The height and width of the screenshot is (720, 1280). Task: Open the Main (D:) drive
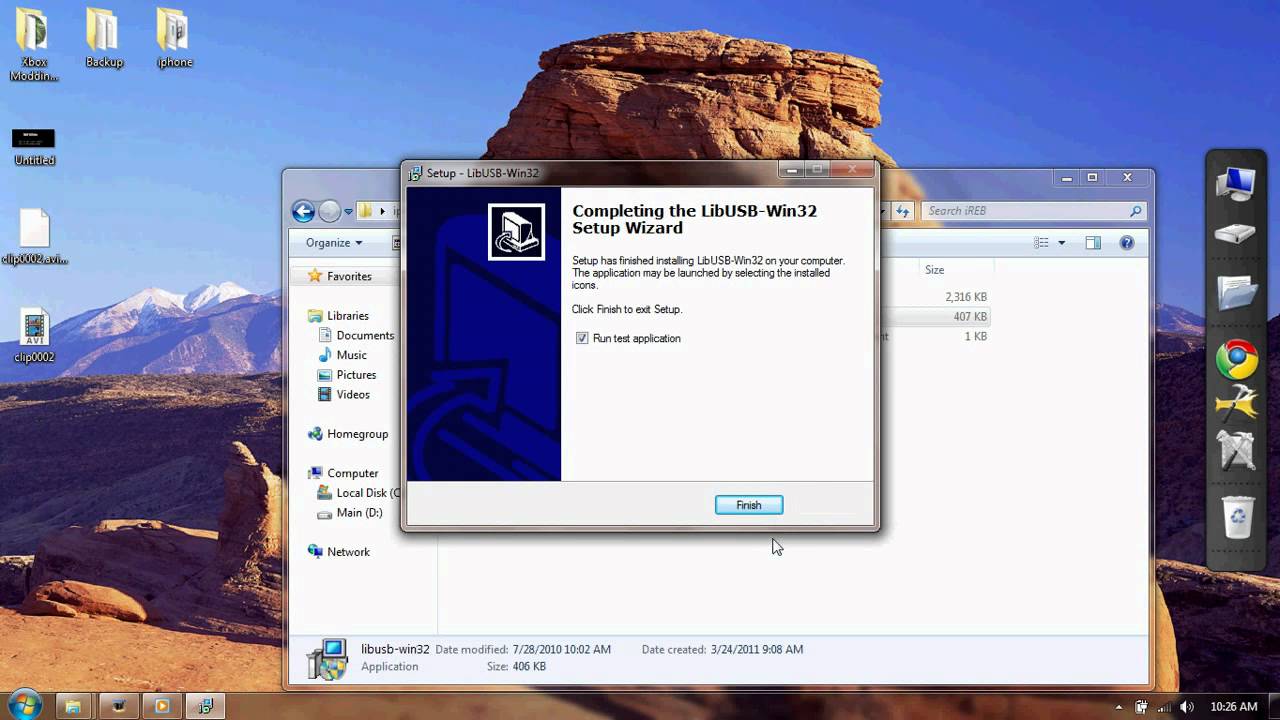[x=349, y=513]
